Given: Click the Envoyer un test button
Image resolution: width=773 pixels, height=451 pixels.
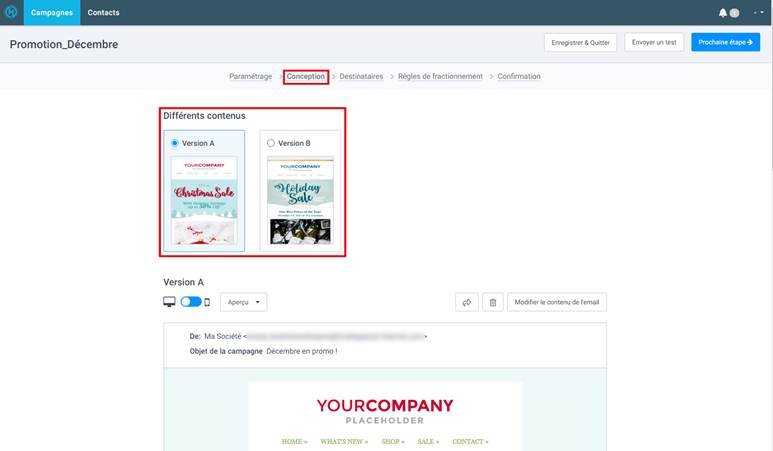Looking at the screenshot, I should tap(654, 43).
